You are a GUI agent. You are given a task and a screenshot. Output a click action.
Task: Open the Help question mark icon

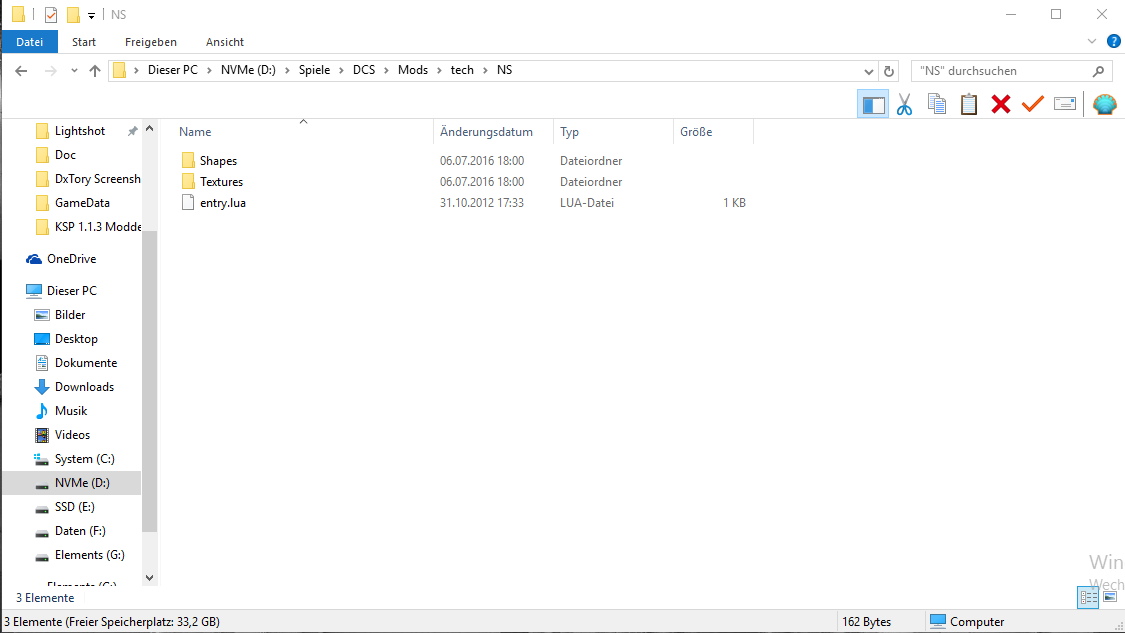tap(1114, 42)
